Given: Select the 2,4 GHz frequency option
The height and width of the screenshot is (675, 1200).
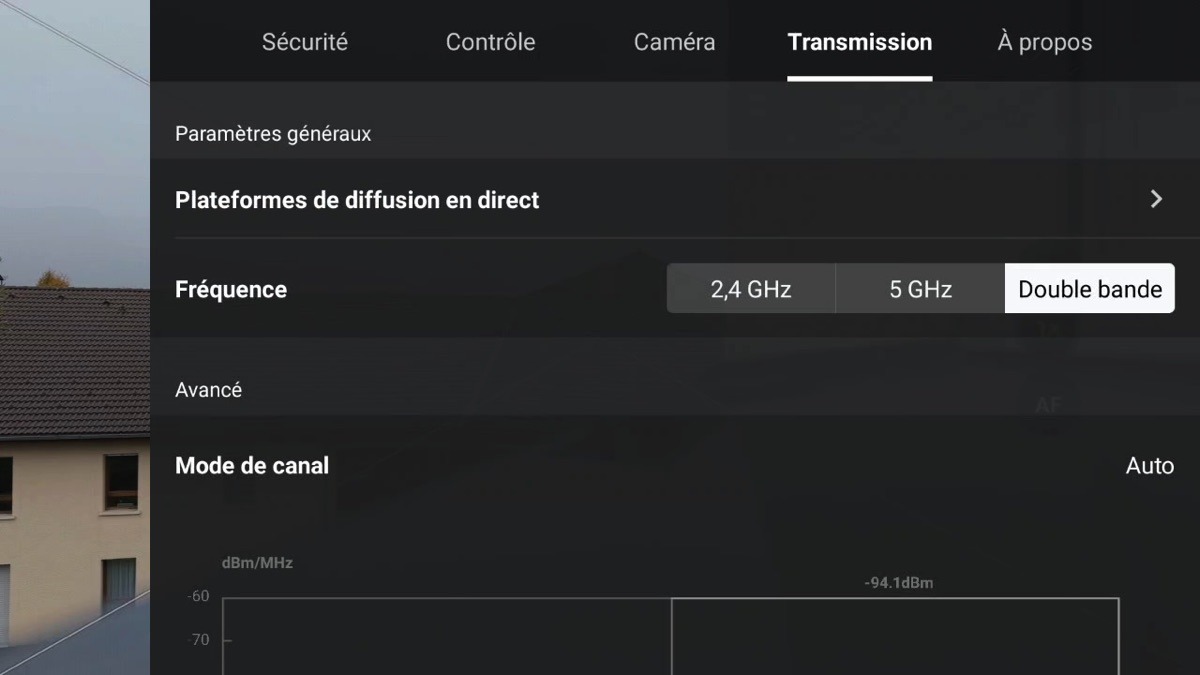Looking at the screenshot, I should click(x=751, y=289).
